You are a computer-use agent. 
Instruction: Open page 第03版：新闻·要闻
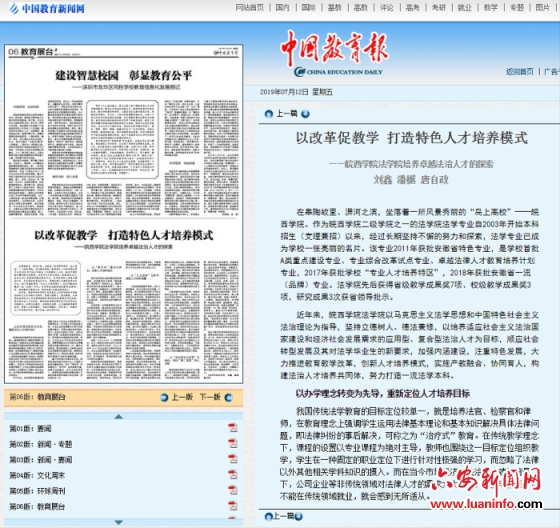click(41, 459)
